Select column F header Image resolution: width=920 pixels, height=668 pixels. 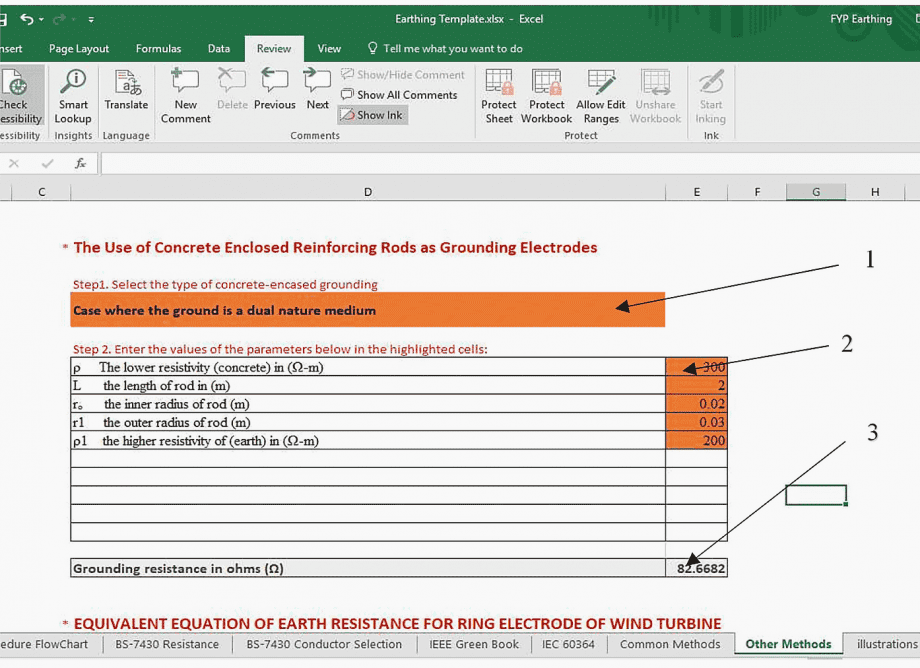click(x=757, y=192)
